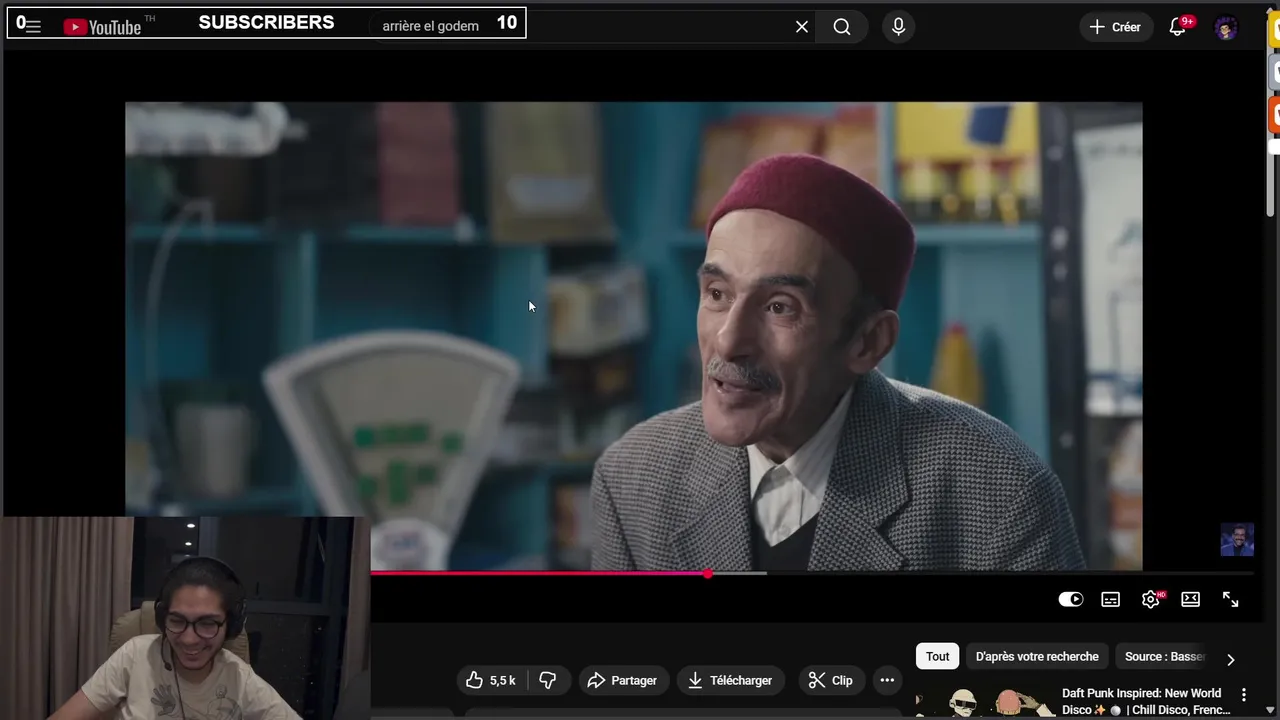Clear the search box with X

pyautogui.click(x=802, y=27)
